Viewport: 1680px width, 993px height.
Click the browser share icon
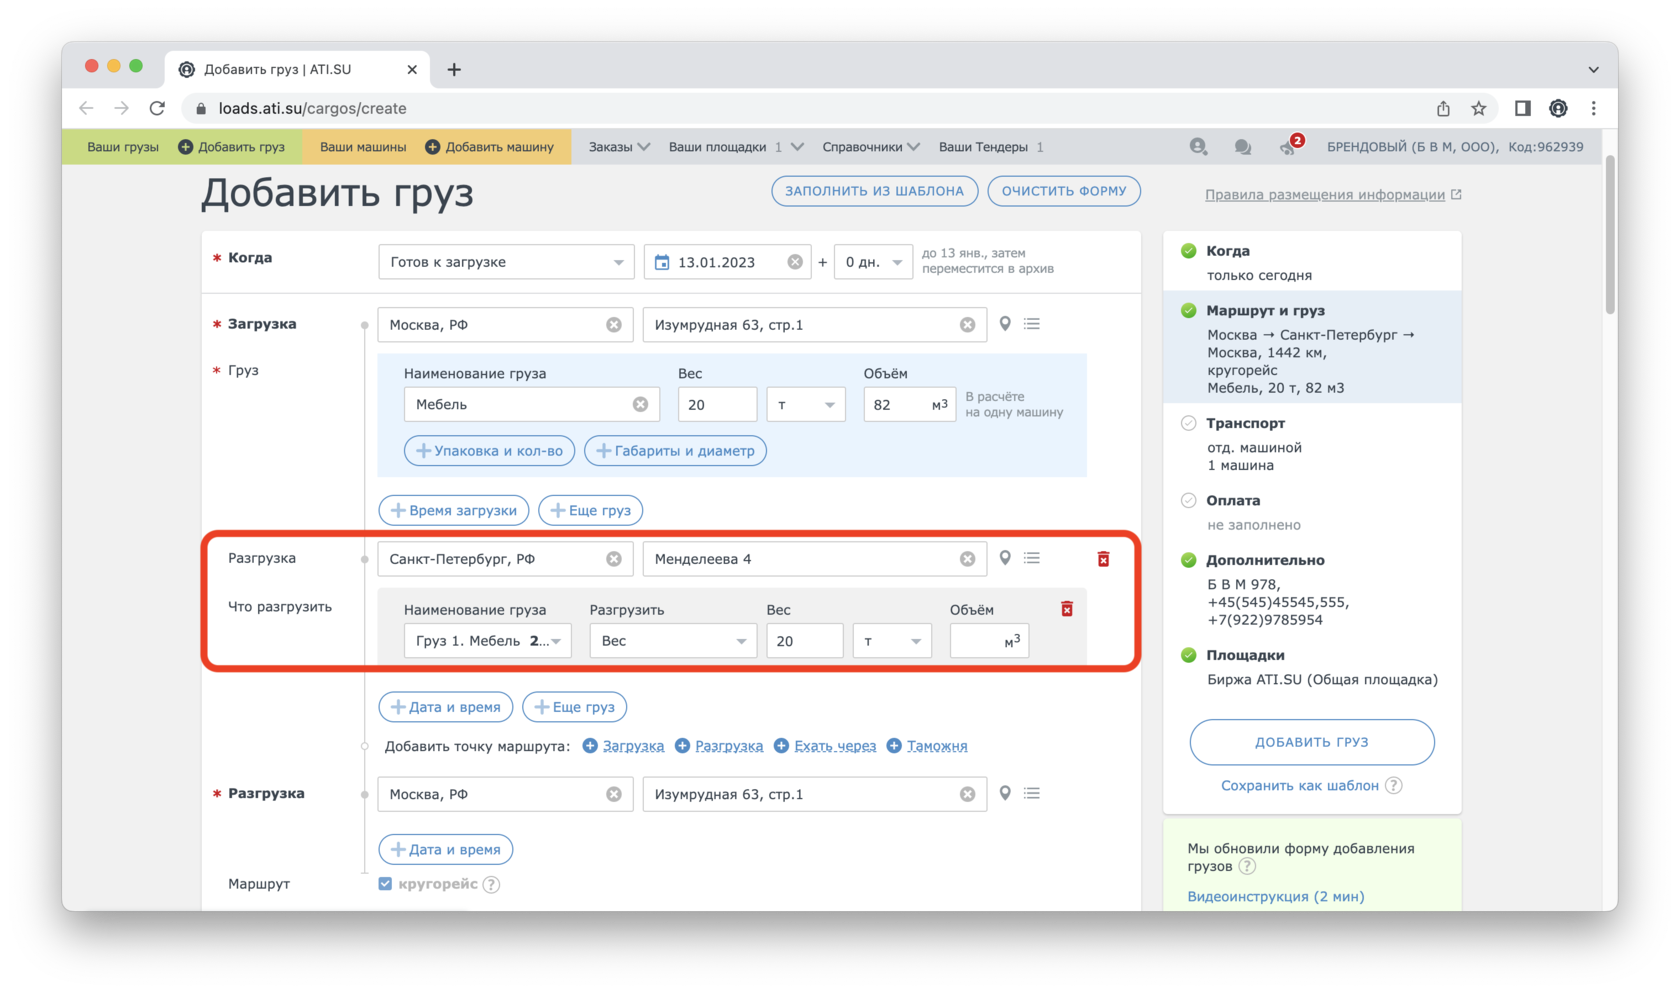click(x=1443, y=108)
